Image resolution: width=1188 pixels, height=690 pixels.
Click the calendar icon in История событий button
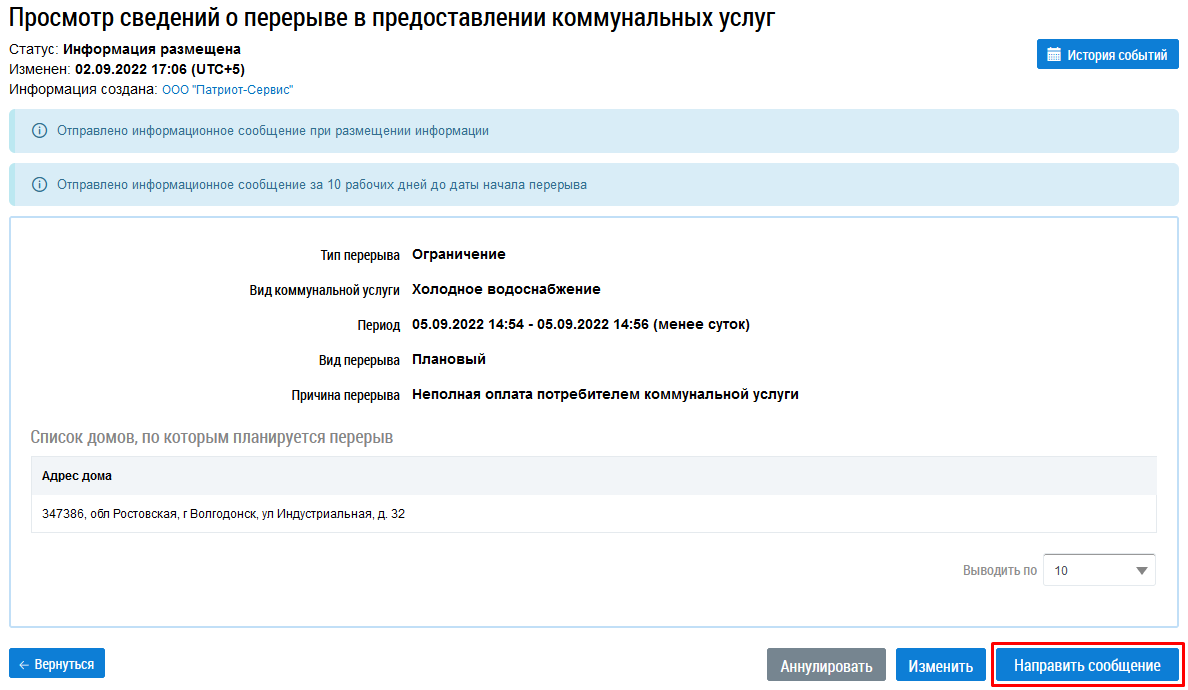click(1054, 55)
